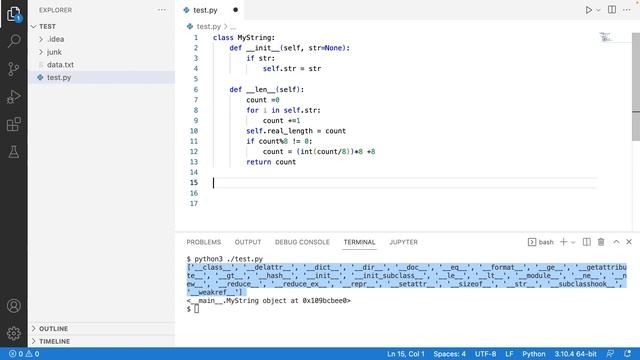Screen dimensions: 640x360
Task: Change encoding via UTF-8 status item
Action: [x=485, y=354]
